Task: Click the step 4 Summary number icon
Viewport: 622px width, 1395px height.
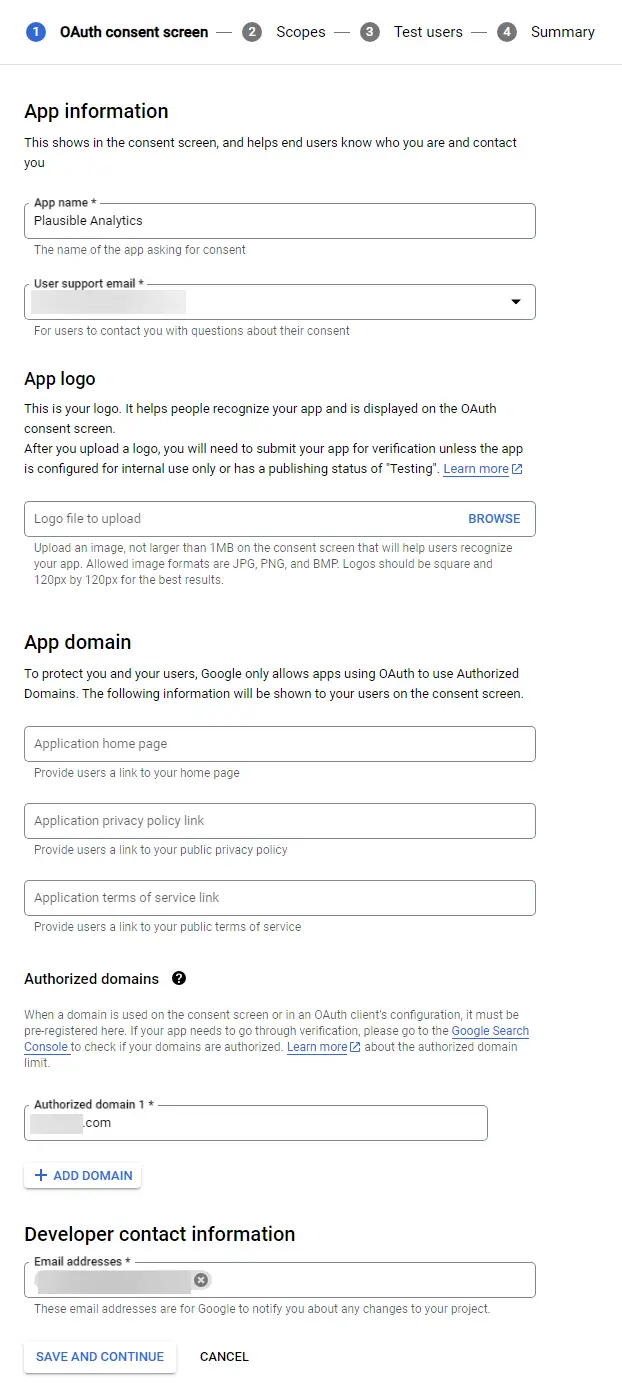Action: tap(507, 32)
